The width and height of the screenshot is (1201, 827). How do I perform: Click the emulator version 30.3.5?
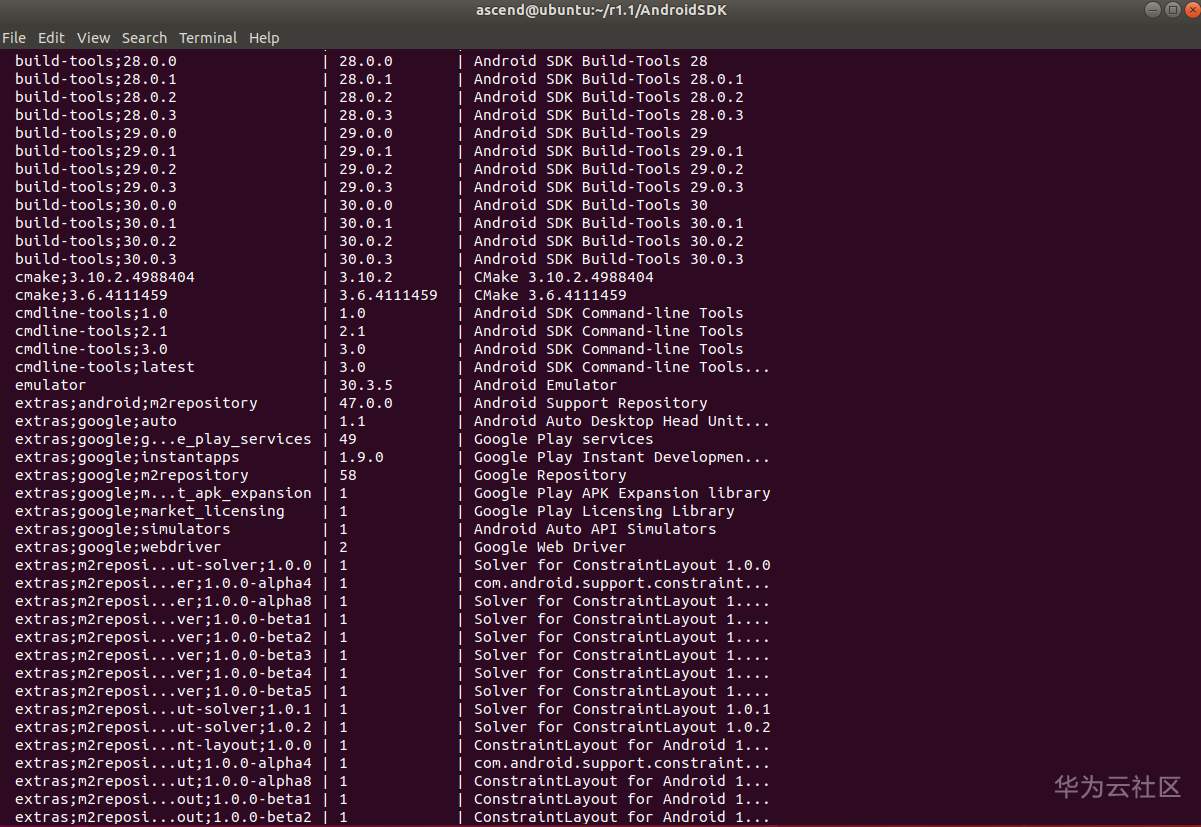click(366, 385)
